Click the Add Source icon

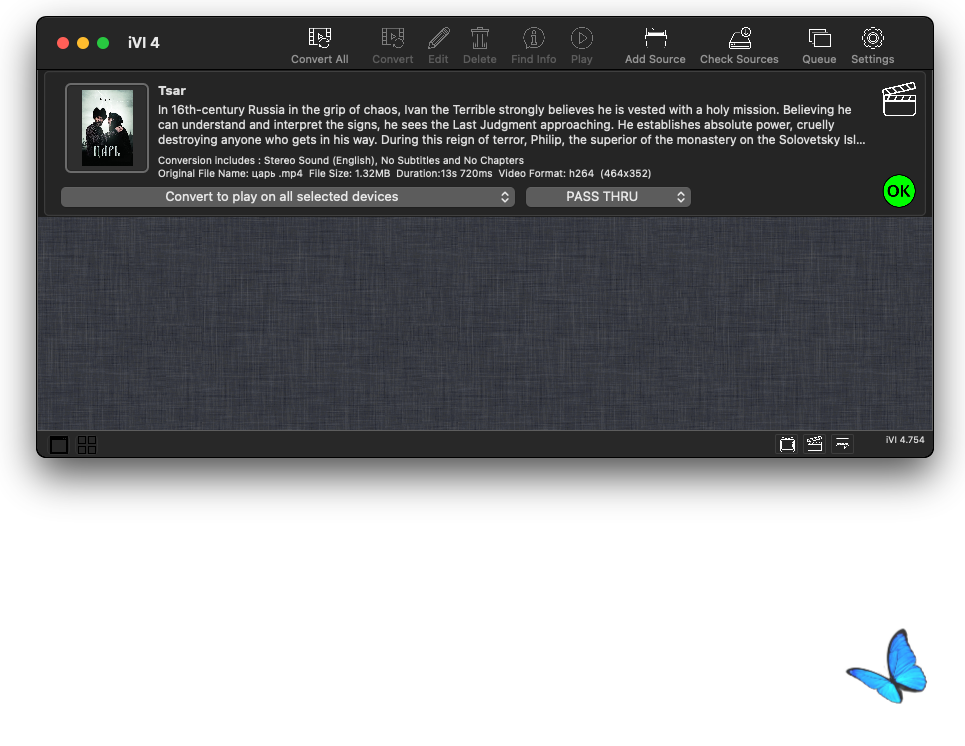click(x=655, y=38)
